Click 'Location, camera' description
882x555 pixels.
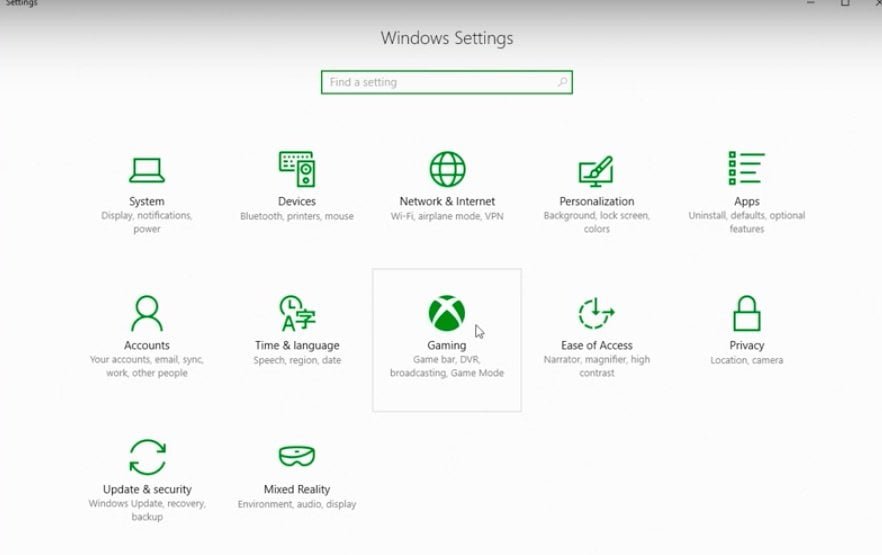pyautogui.click(x=746, y=360)
